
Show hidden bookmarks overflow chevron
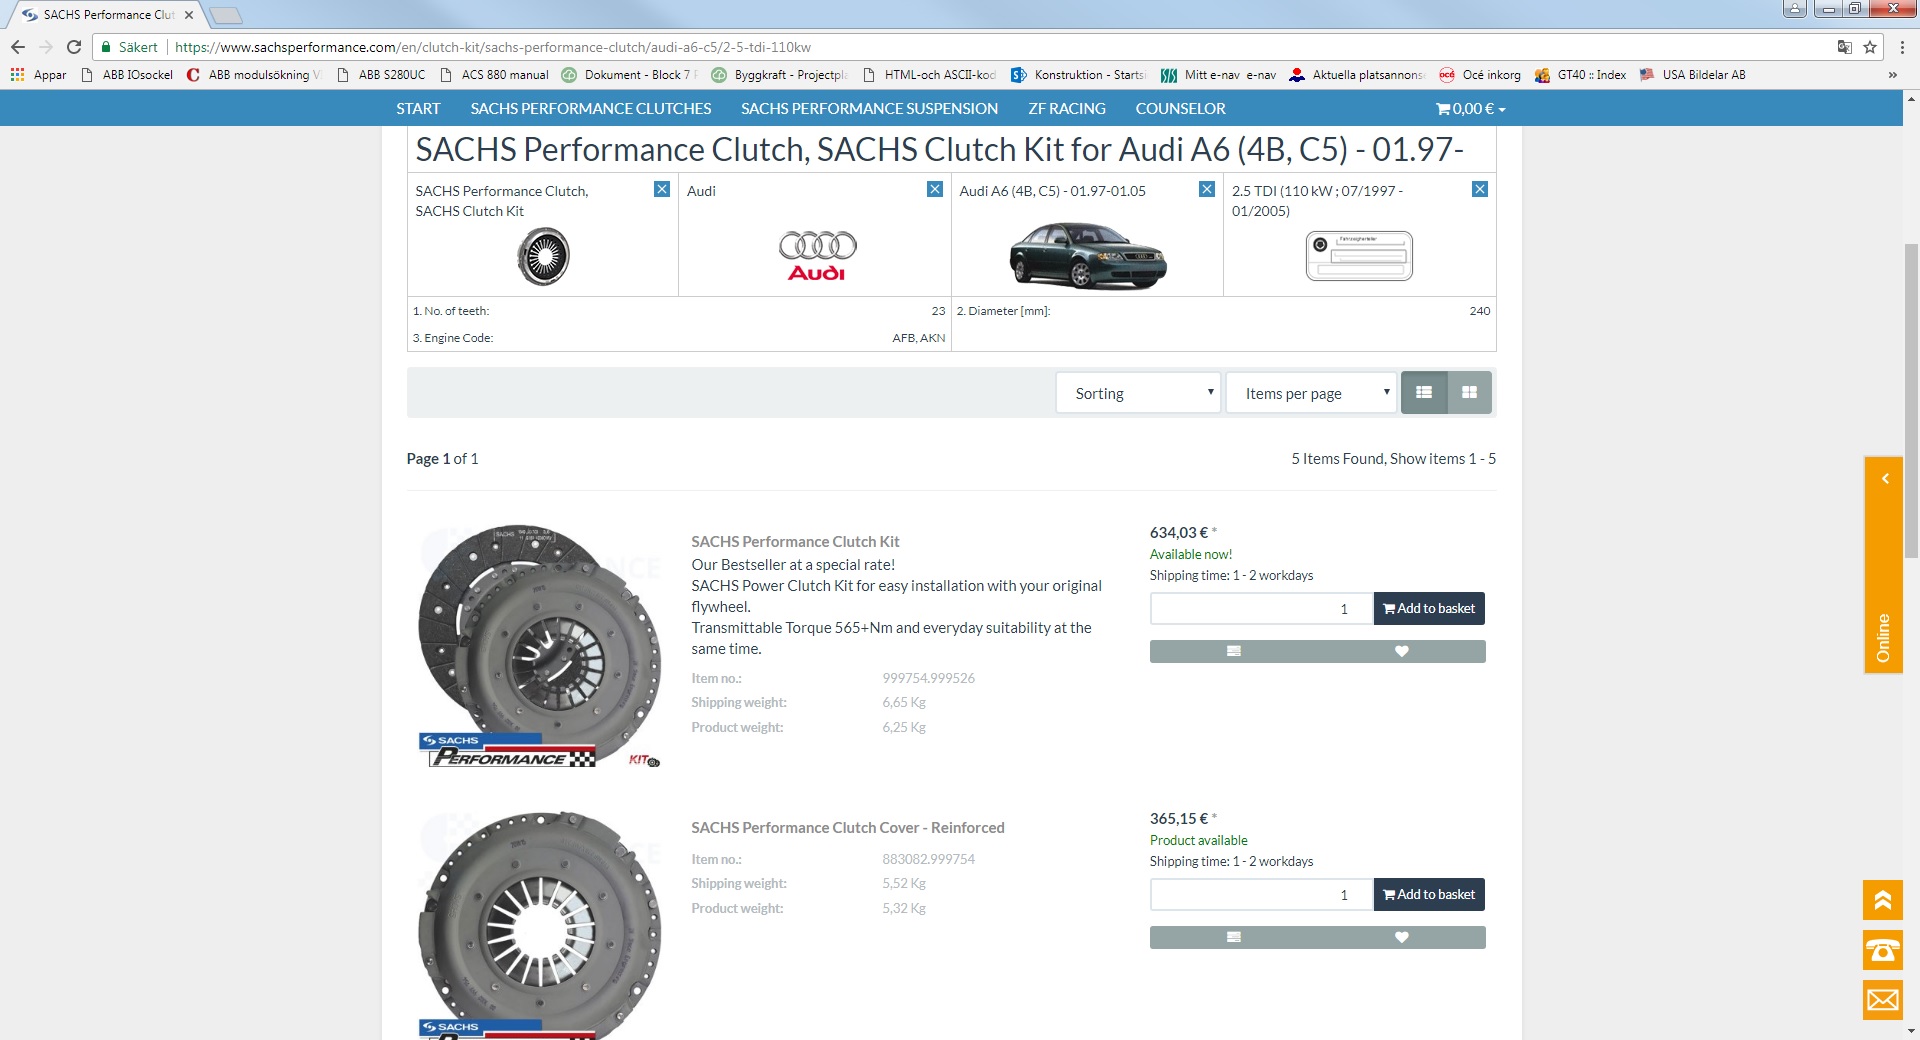[x=1892, y=75]
